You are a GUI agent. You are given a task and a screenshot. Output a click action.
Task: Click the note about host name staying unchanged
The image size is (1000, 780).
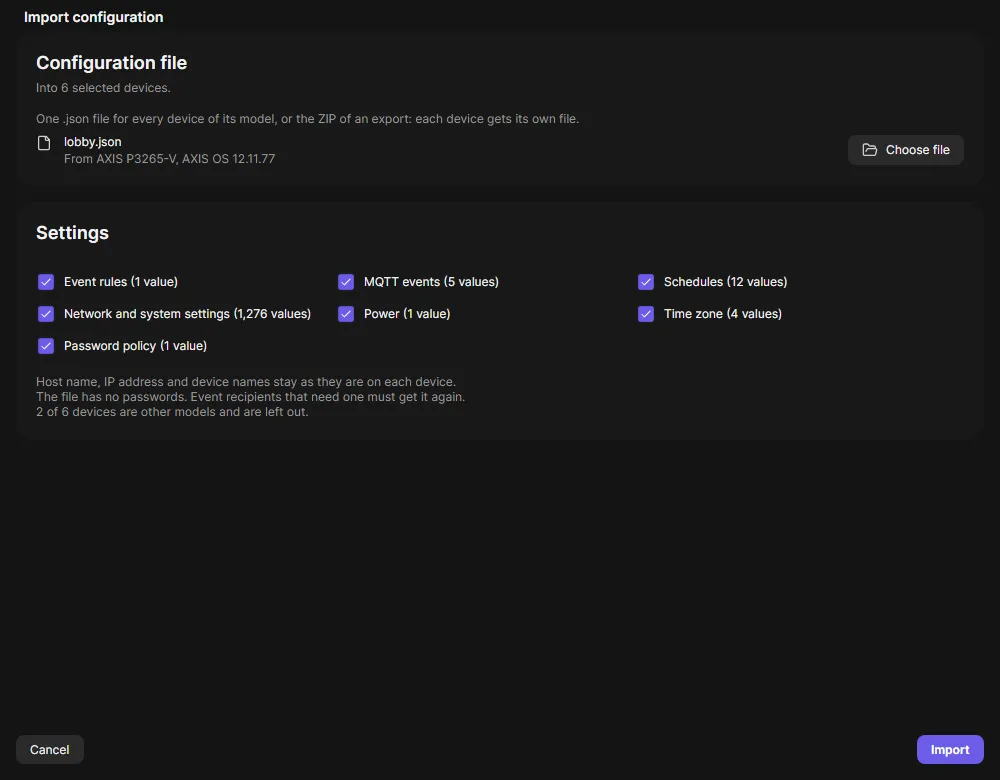(246, 382)
